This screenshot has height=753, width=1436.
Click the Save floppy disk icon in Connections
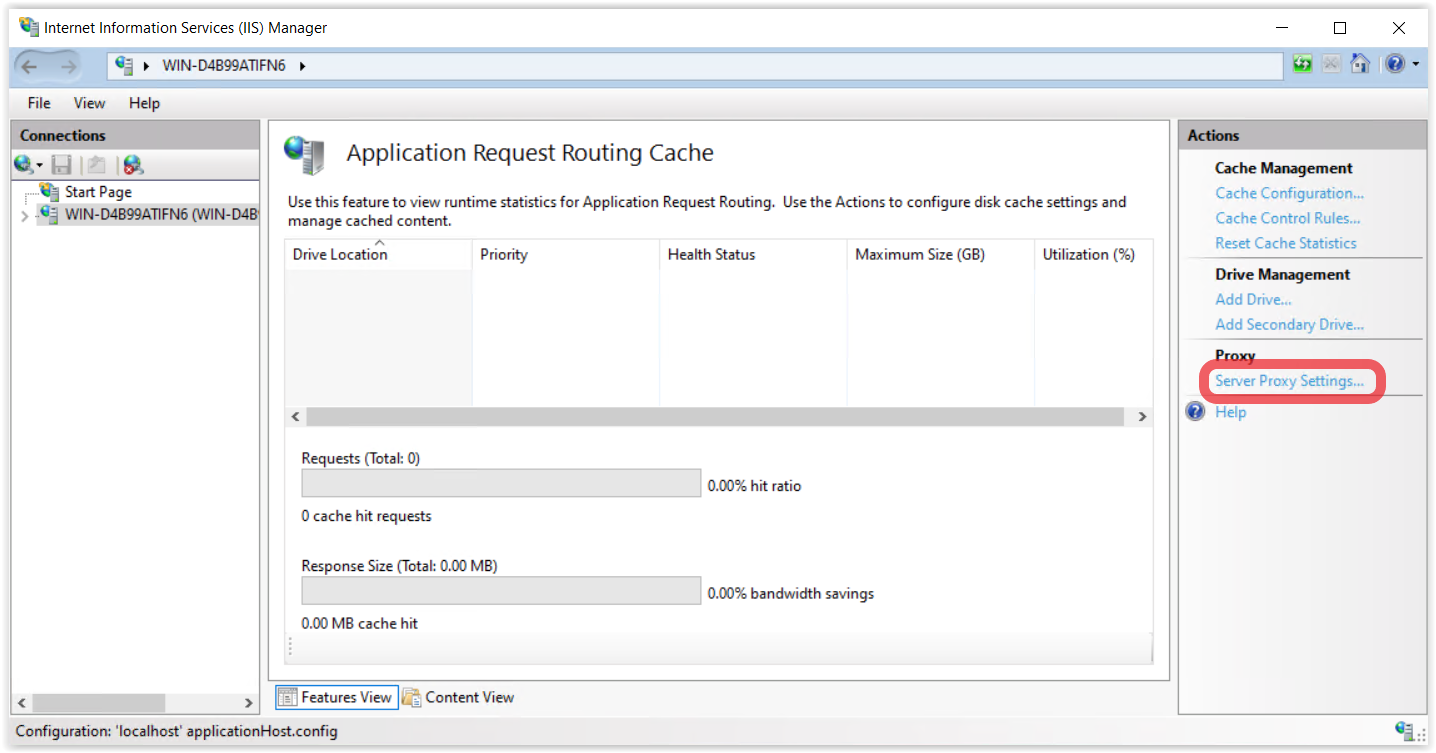(62, 165)
